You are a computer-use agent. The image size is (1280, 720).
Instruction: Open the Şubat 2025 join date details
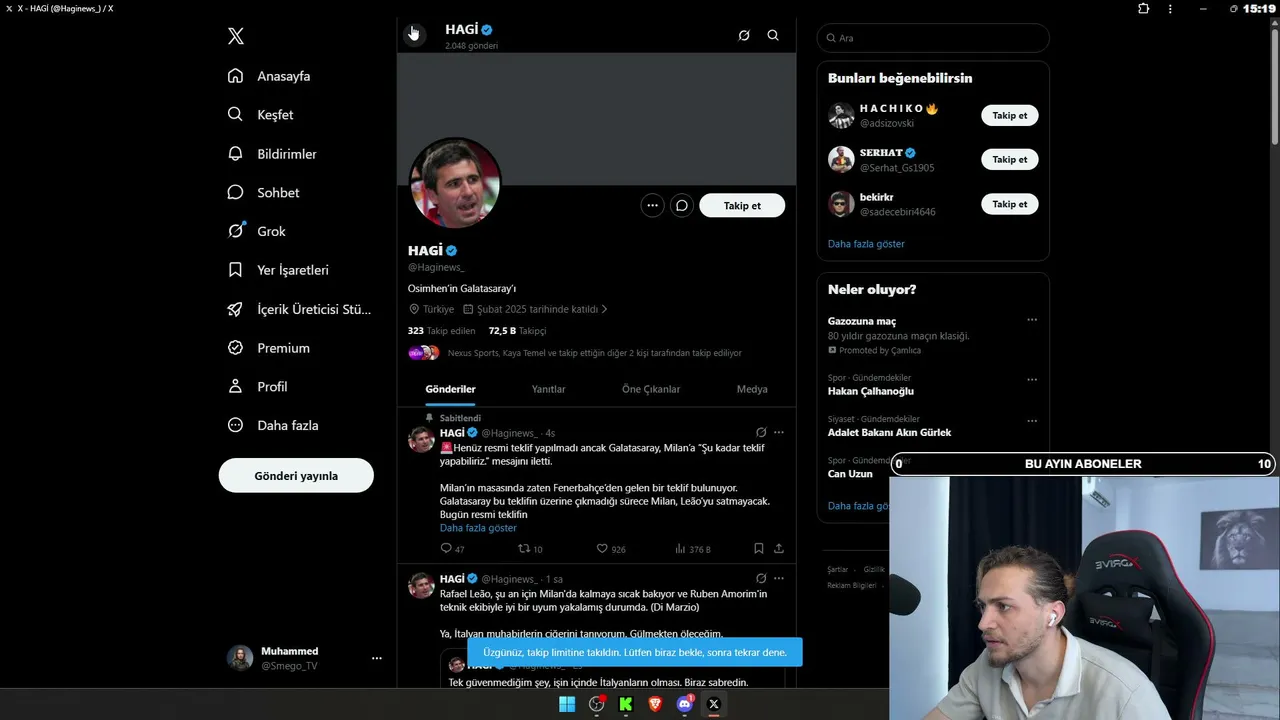click(536, 309)
